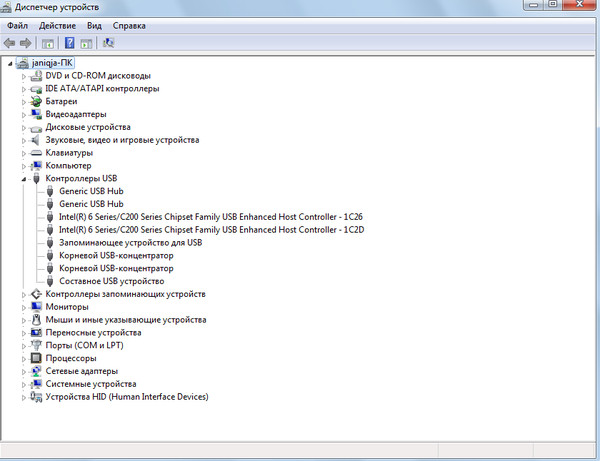Viewport: 600px width, 461px height.
Task: Click the scan for hardware changes icon
Action: click(x=108, y=43)
